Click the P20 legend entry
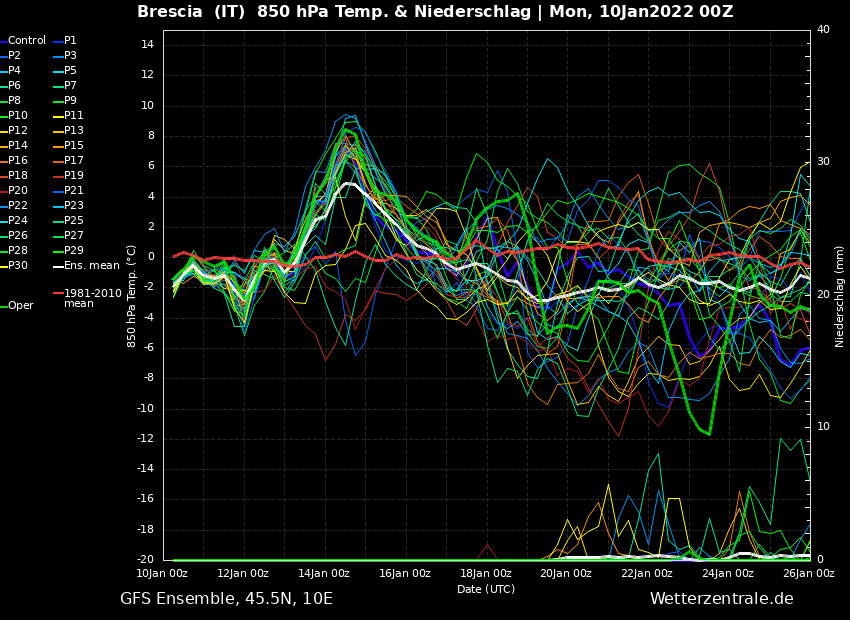This screenshot has height=620, width=850. click(x=18, y=191)
